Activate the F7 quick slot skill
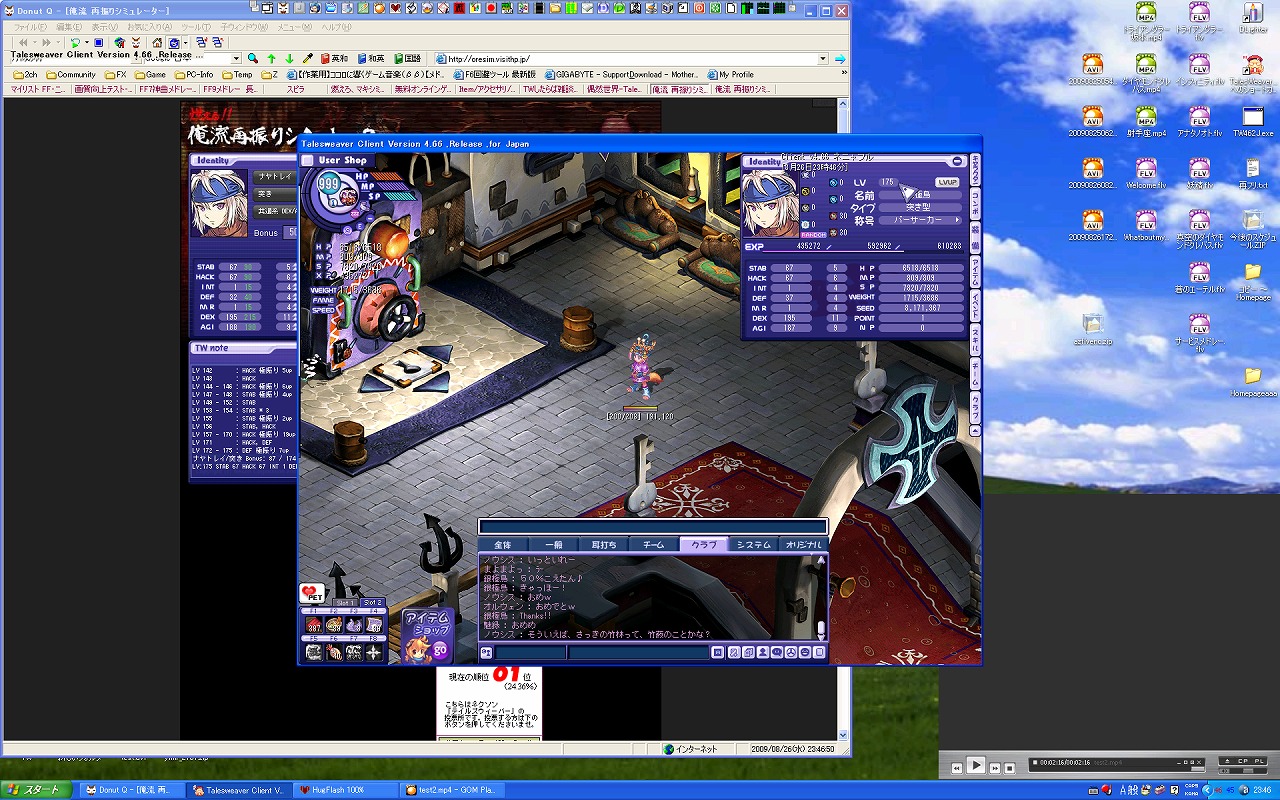Viewport: 1280px width, 800px height. tap(354, 652)
